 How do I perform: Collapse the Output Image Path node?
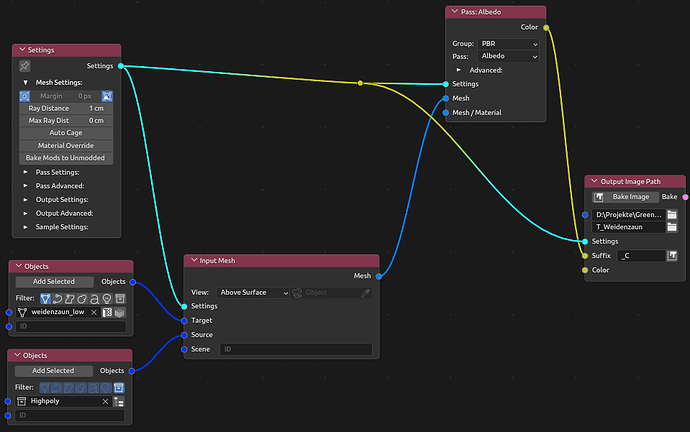[x=594, y=181]
